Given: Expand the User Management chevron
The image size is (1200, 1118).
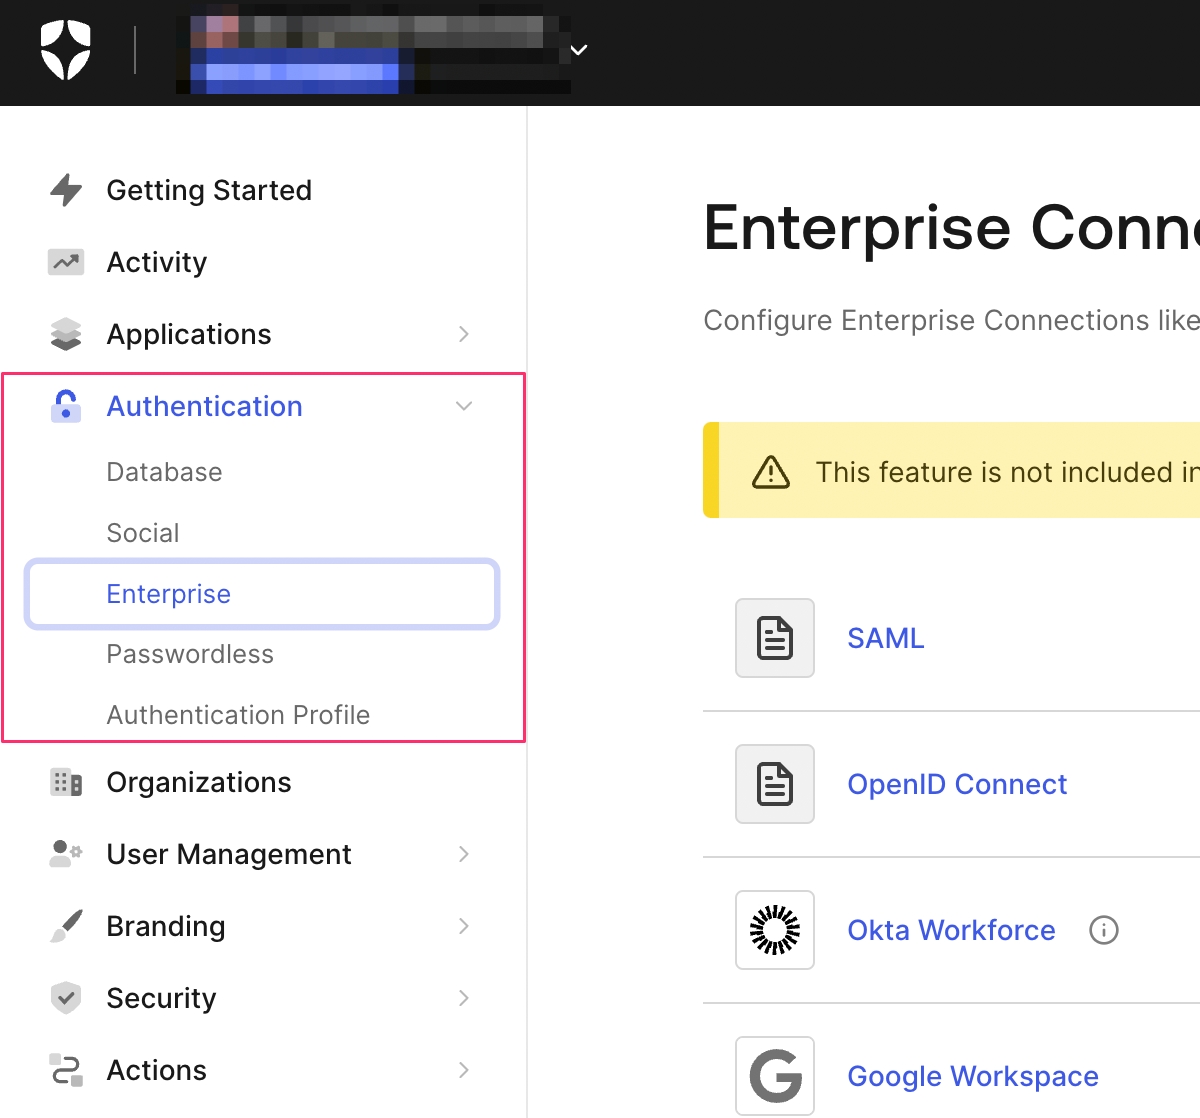Looking at the screenshot, I should coord(464,854).
